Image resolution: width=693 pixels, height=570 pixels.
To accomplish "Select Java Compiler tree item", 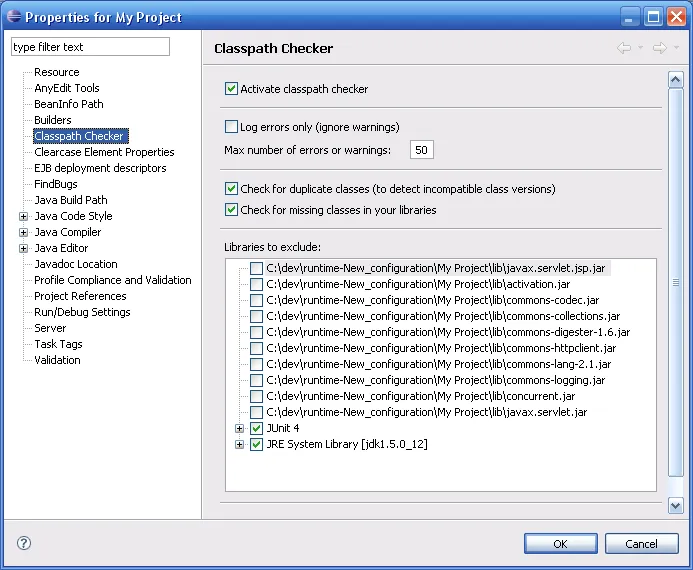I will [x=68, y=232].
